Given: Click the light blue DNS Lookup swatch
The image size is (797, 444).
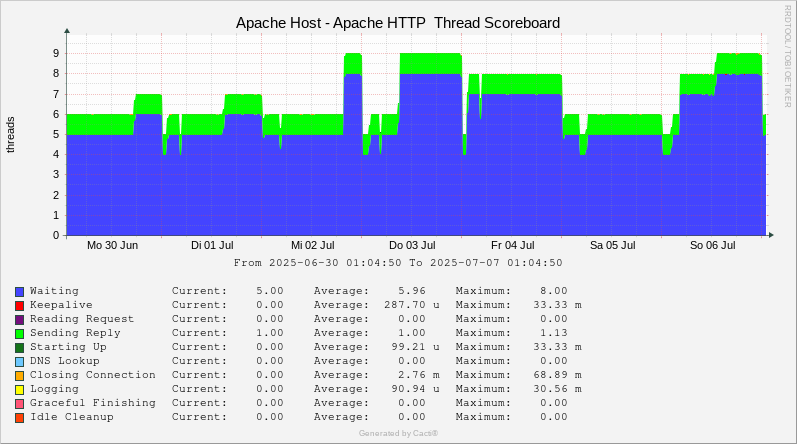Looking at the screenshot, I should click(19, 362).
